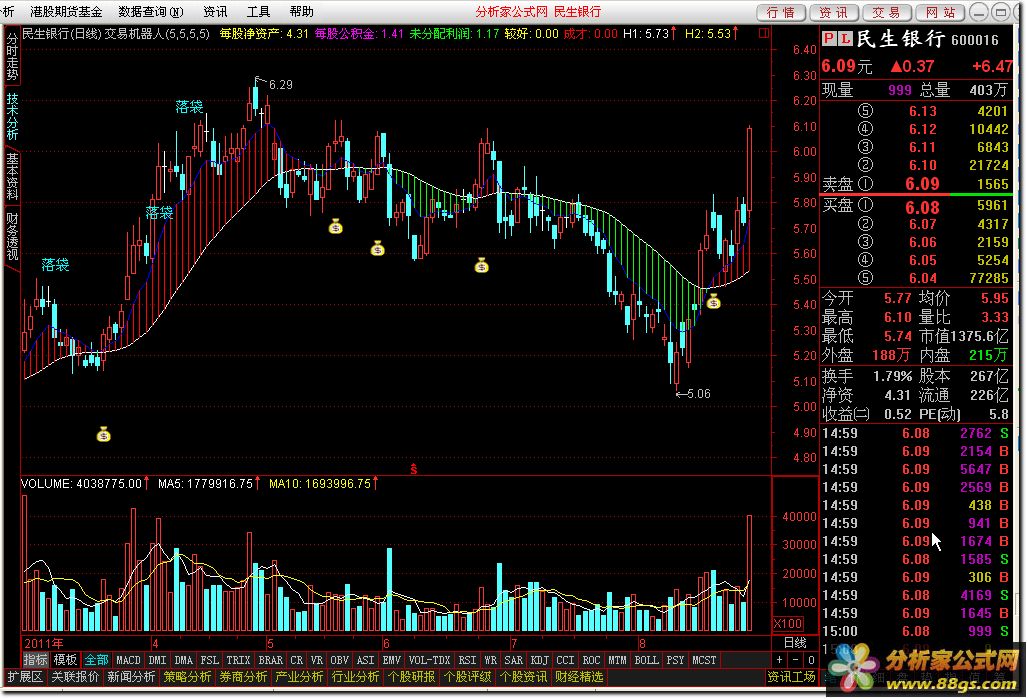Apply the MTM indicator

click(x=617, y=660)
